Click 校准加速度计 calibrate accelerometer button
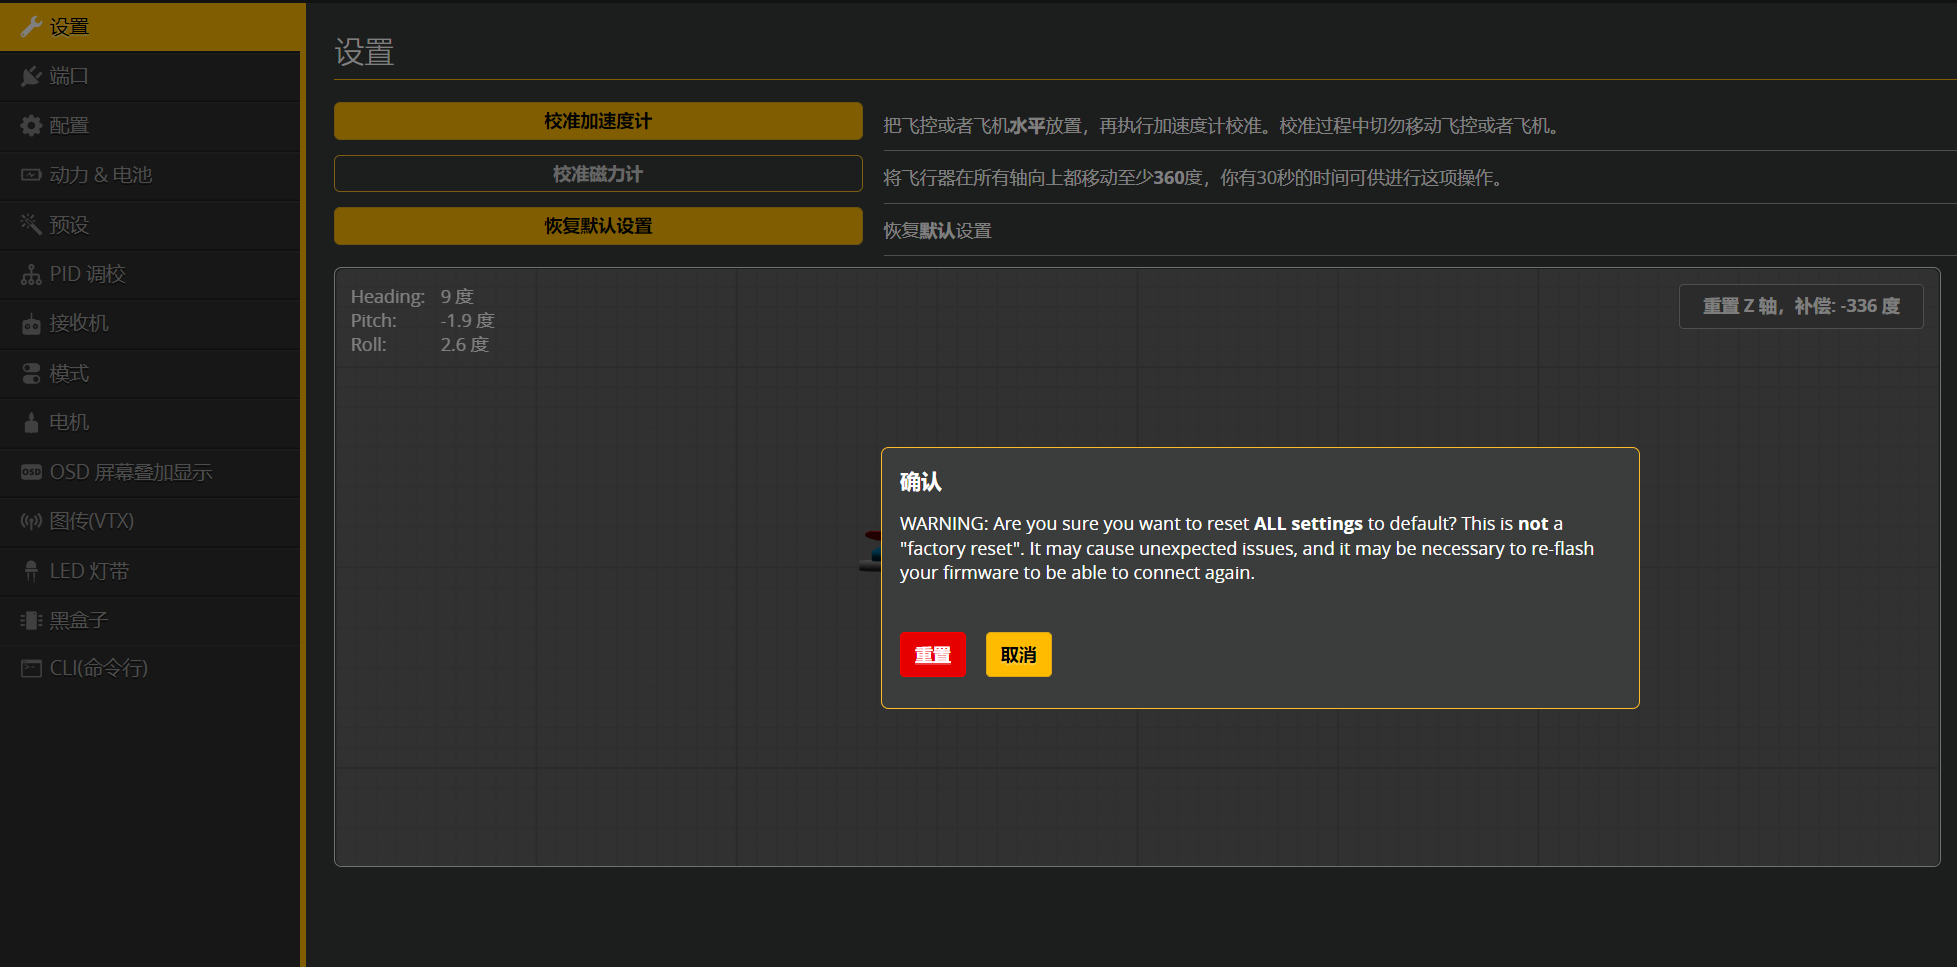Screen dimensions: 1957x967 [x=598, y=121]
